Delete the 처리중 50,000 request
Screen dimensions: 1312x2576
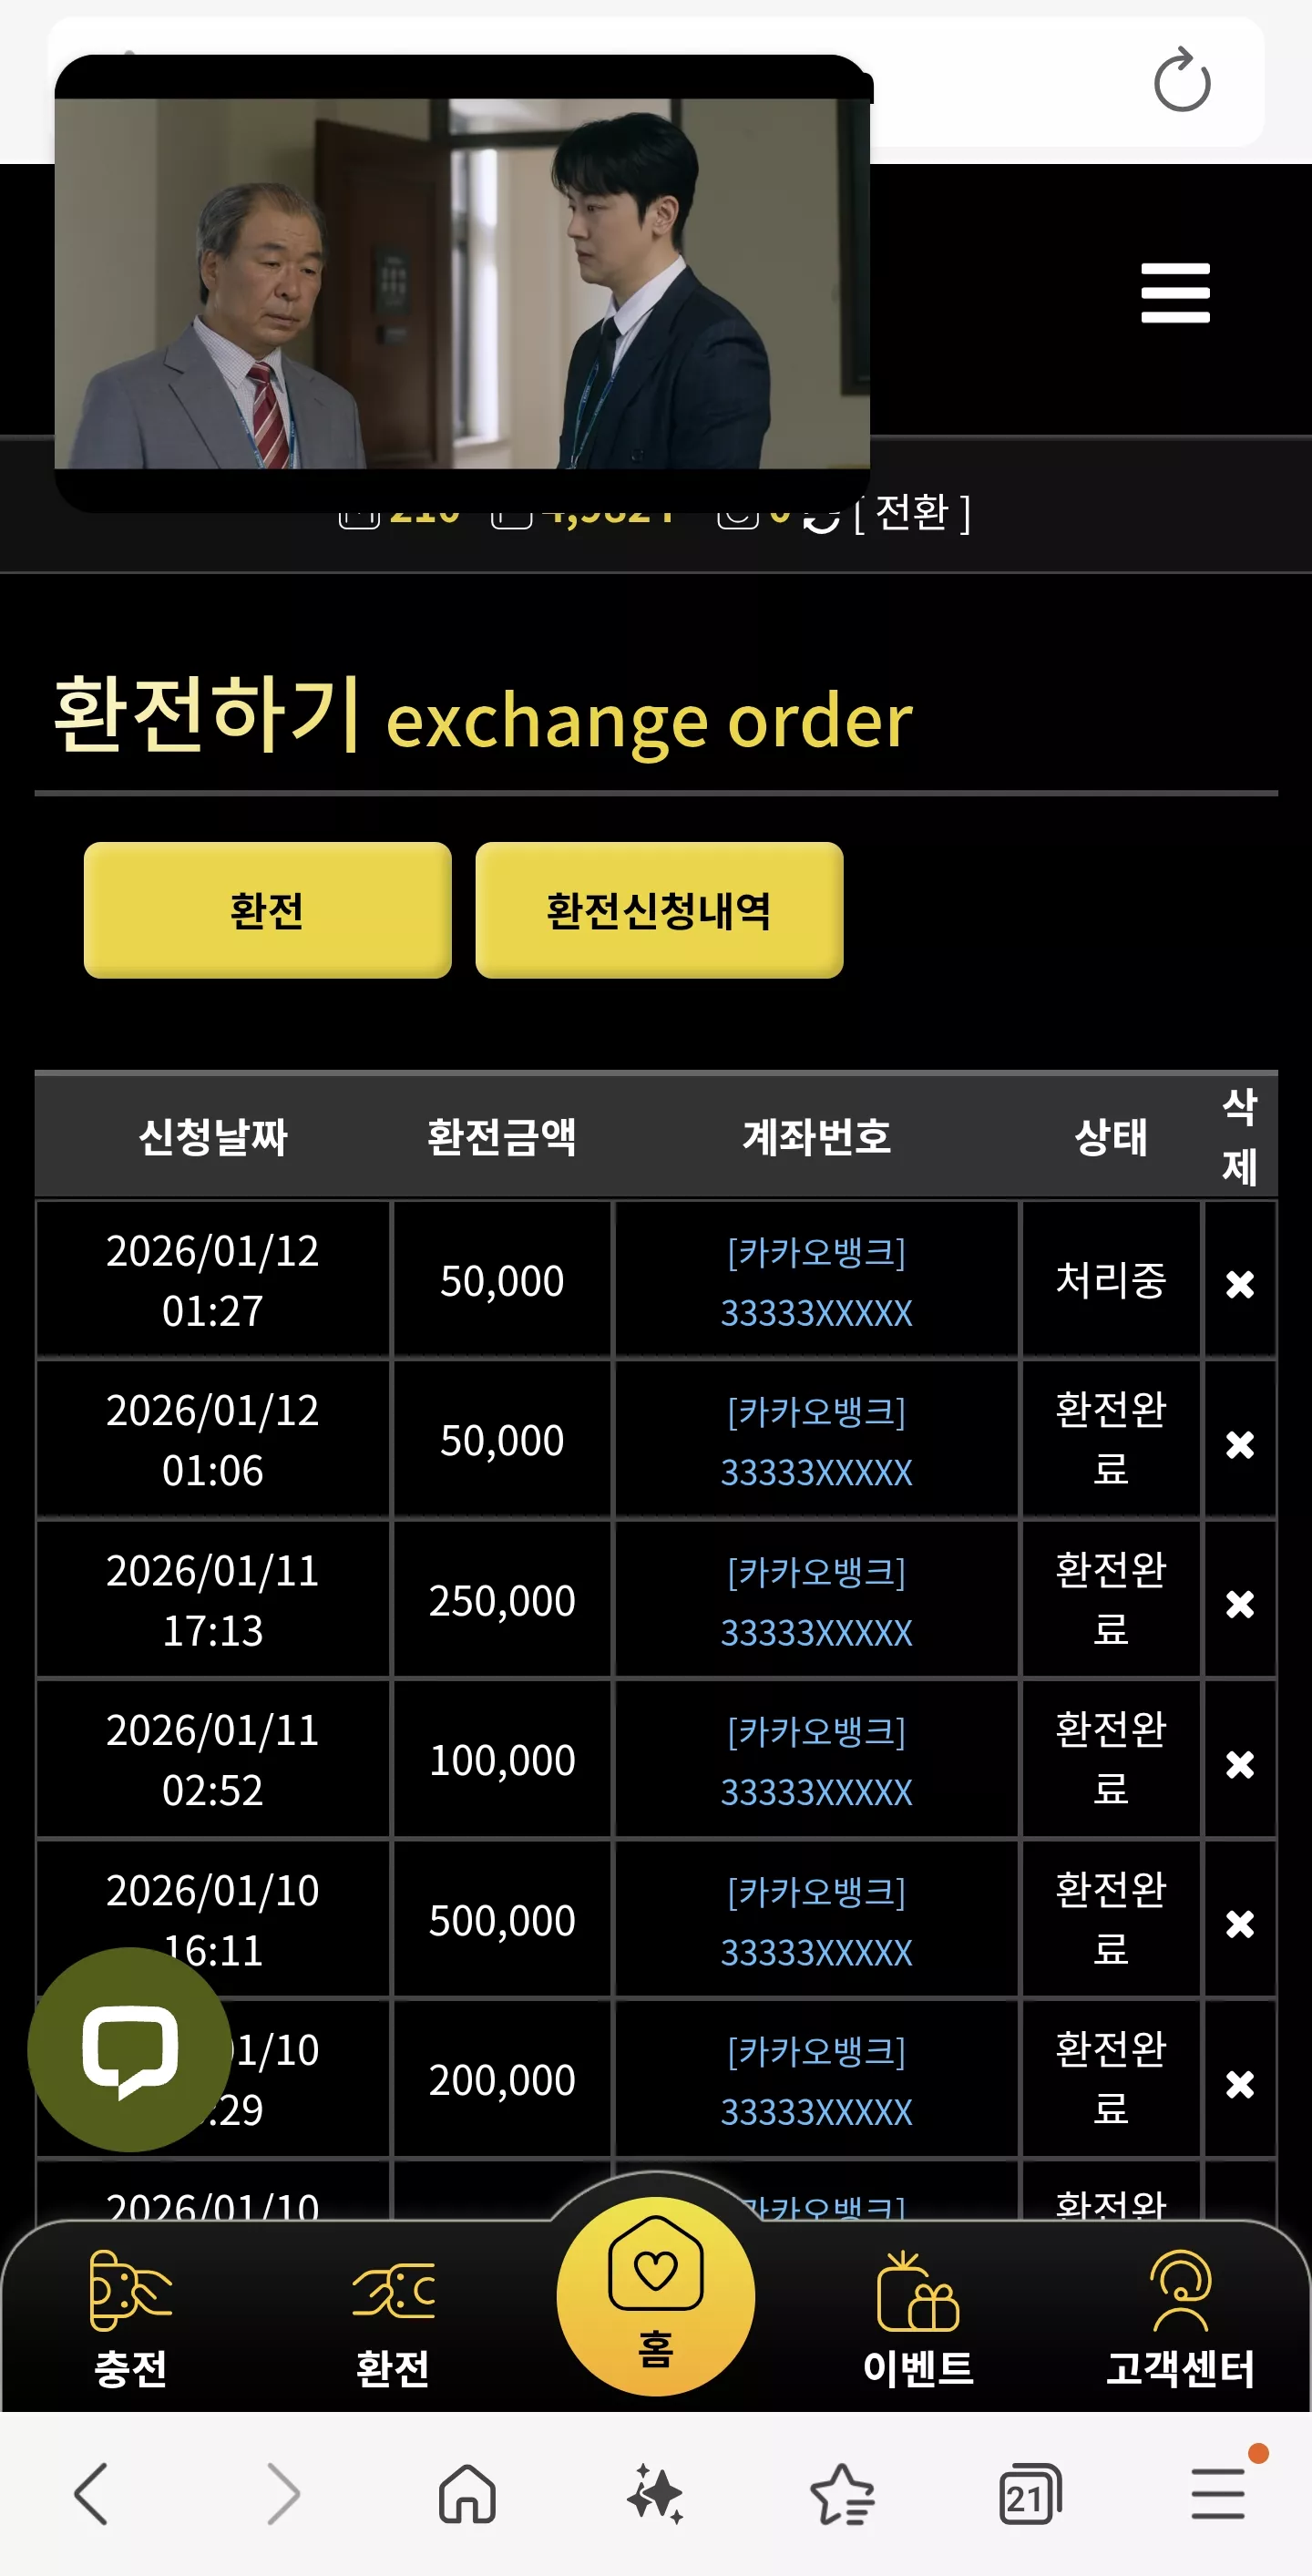tap(1240, 1283)
